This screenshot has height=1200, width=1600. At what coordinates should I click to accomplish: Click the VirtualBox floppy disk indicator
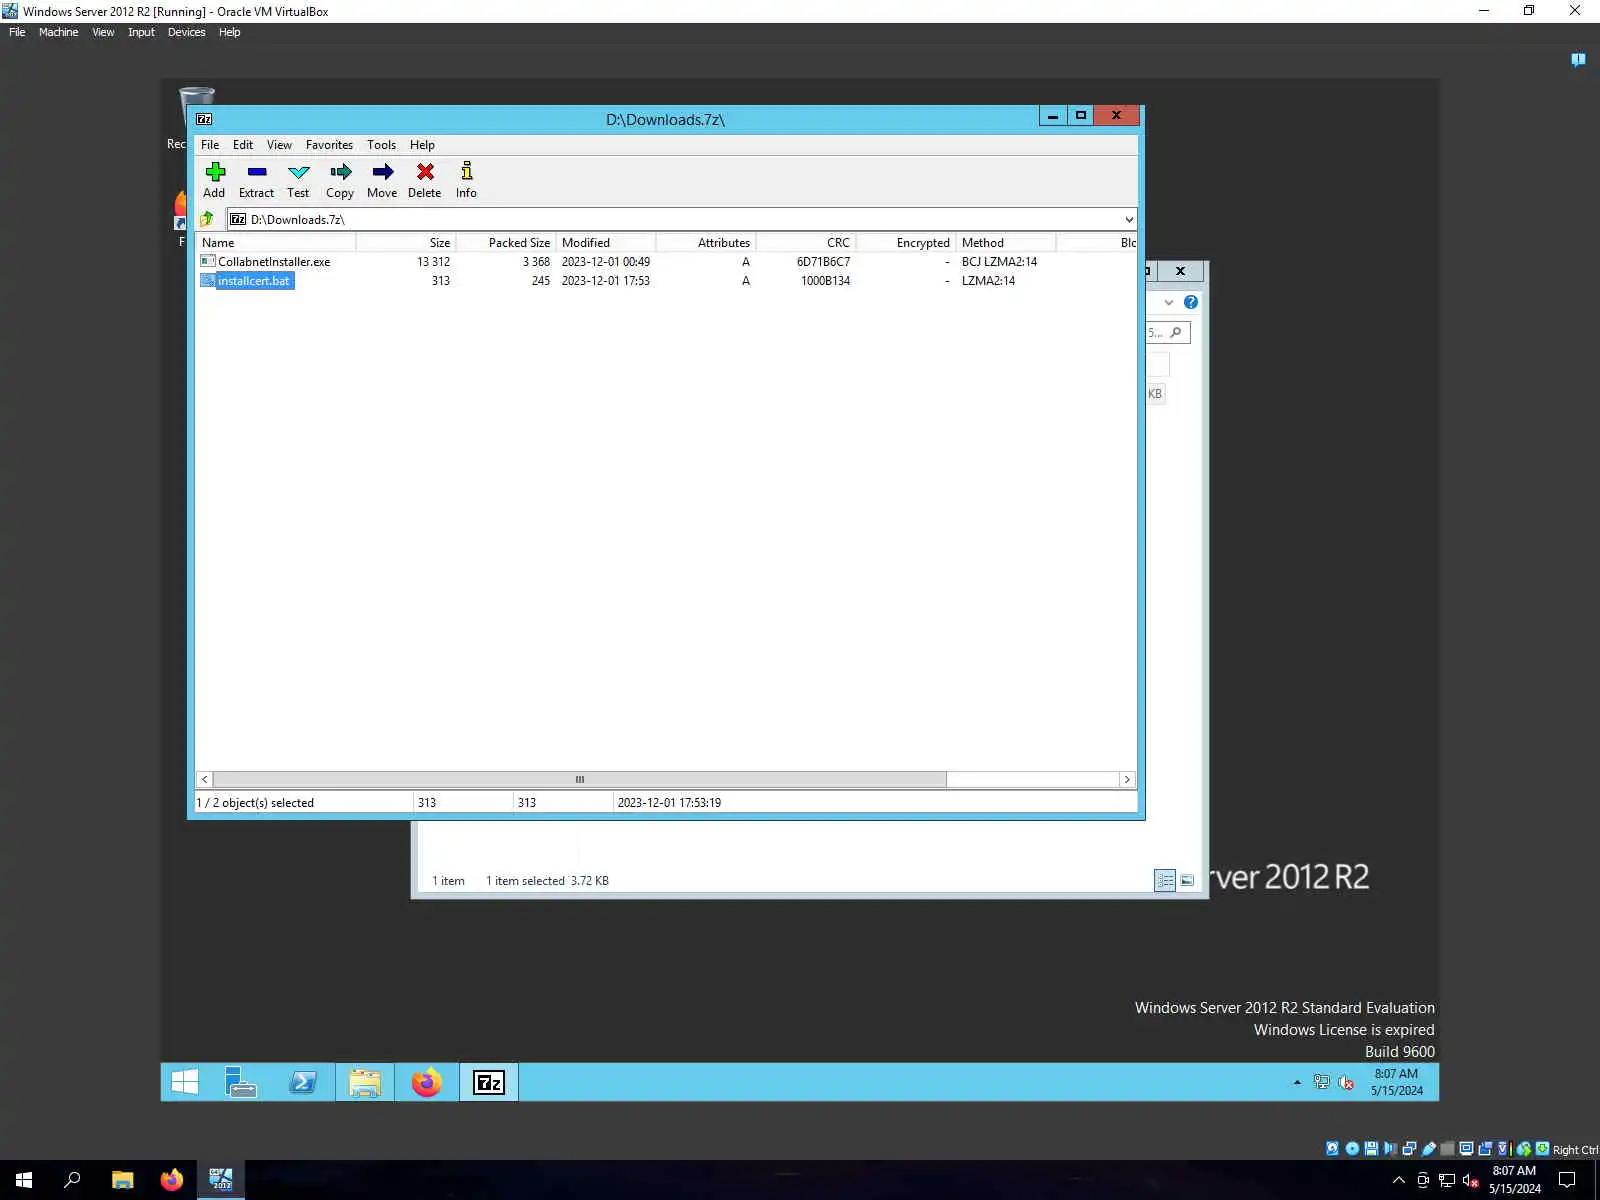(x=1371, y=1149)
